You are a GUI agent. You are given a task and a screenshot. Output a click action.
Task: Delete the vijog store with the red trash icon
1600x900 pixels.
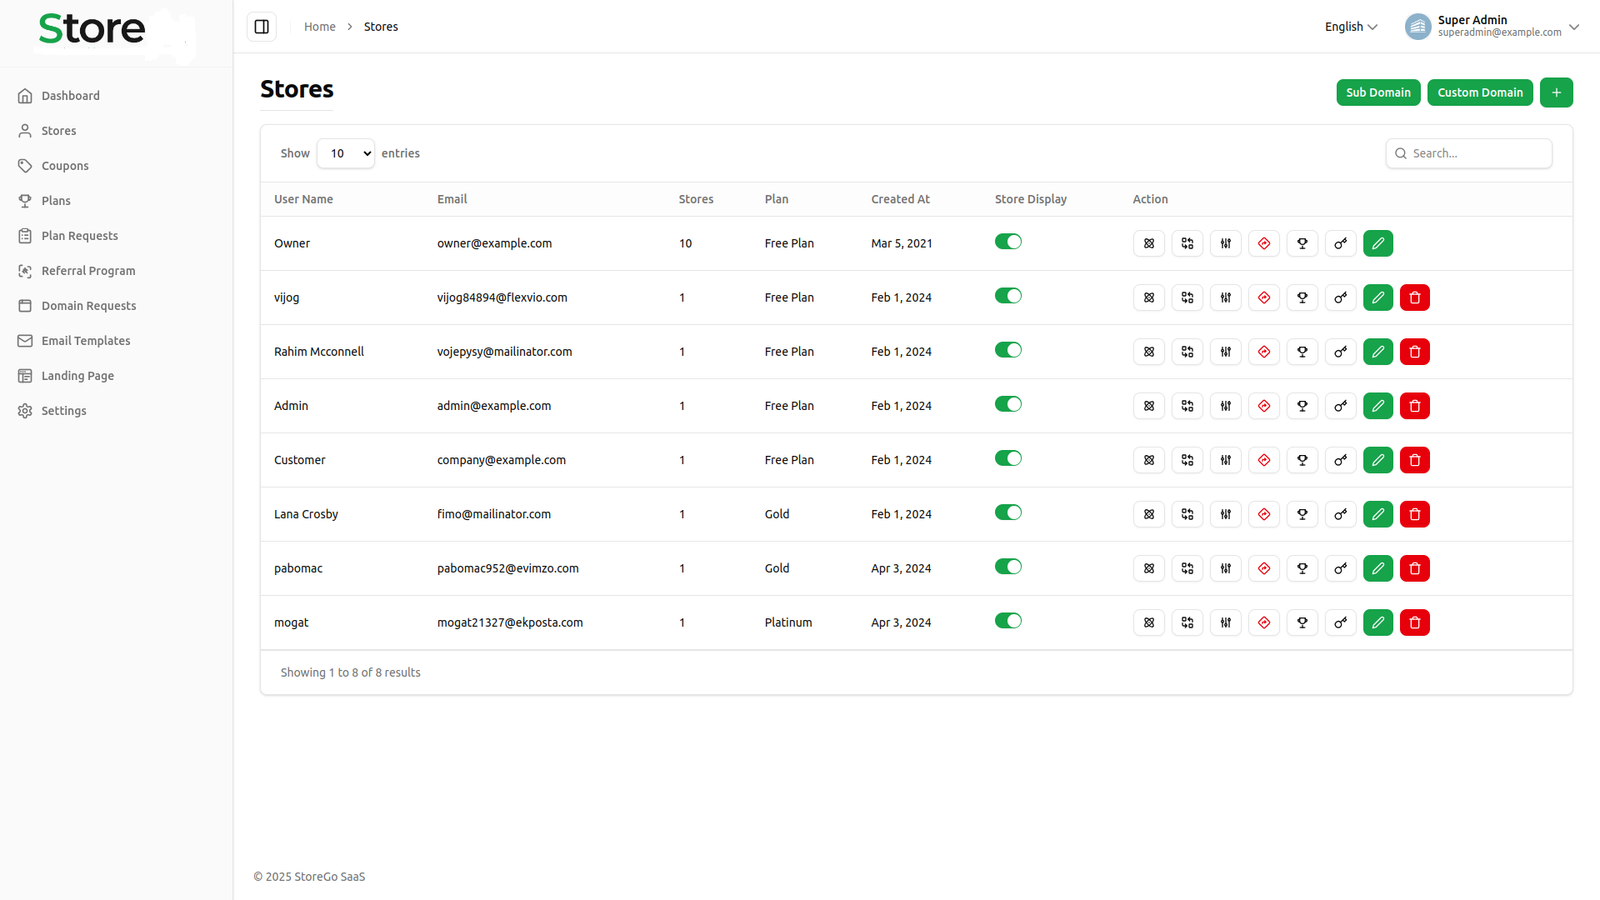pyautogui.click(x=1415, y=298)
